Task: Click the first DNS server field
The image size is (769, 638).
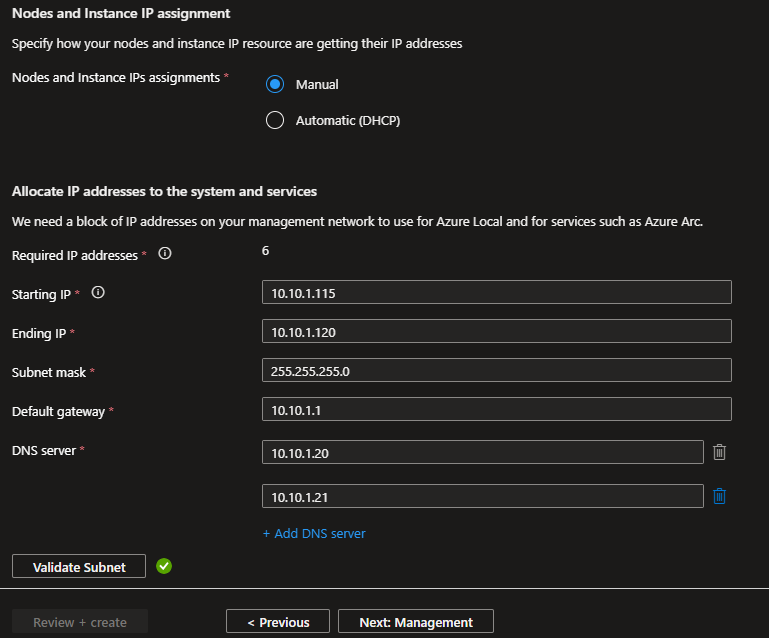Action: (x=482, y=453)
